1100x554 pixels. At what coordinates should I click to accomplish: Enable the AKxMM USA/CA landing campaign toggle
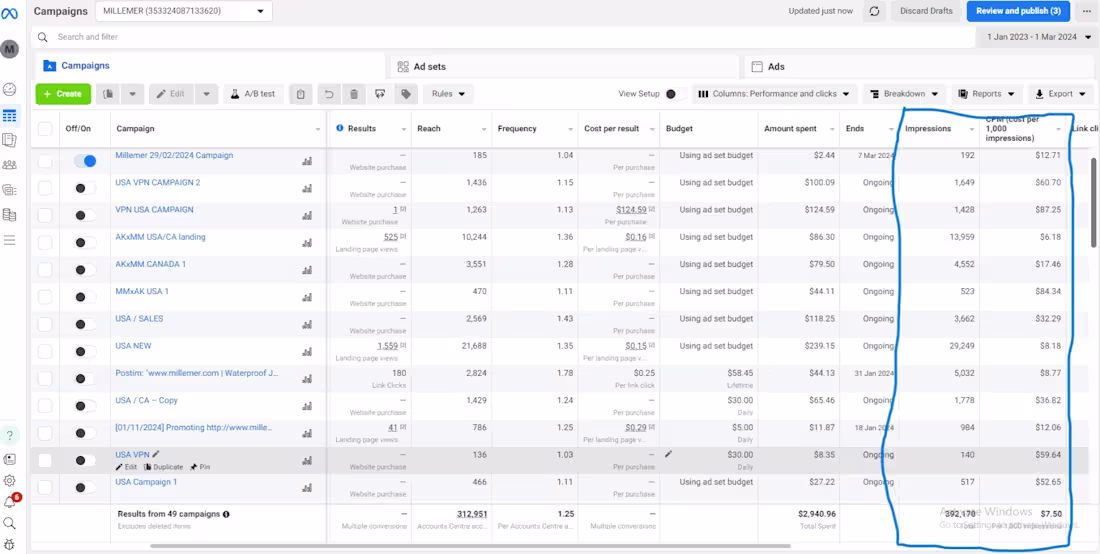(85, 243)
